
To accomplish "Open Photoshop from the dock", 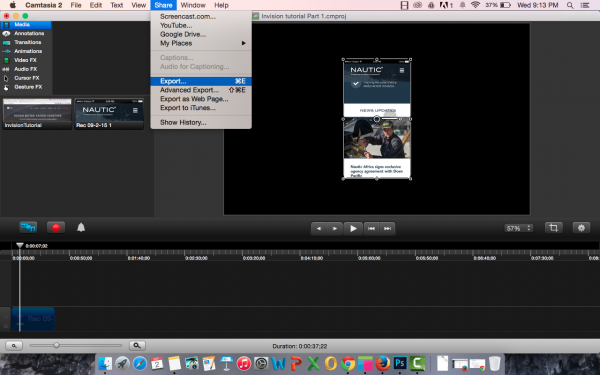I will coord(400,363).
